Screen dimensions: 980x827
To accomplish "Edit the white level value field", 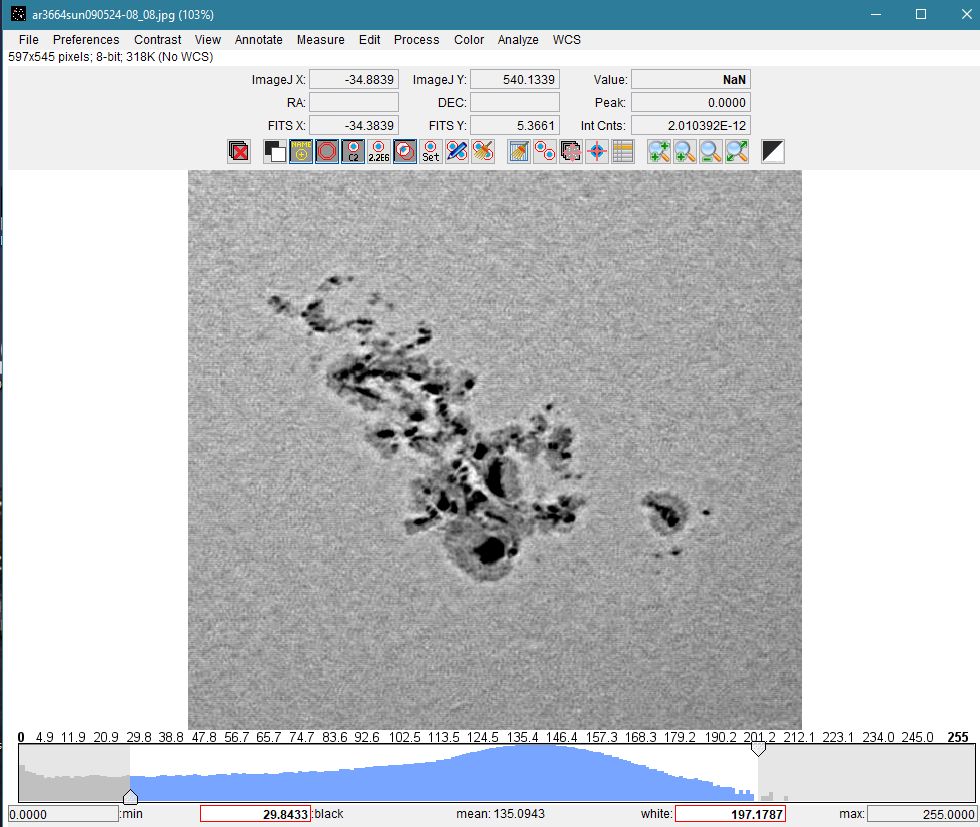I will [733, 813].
